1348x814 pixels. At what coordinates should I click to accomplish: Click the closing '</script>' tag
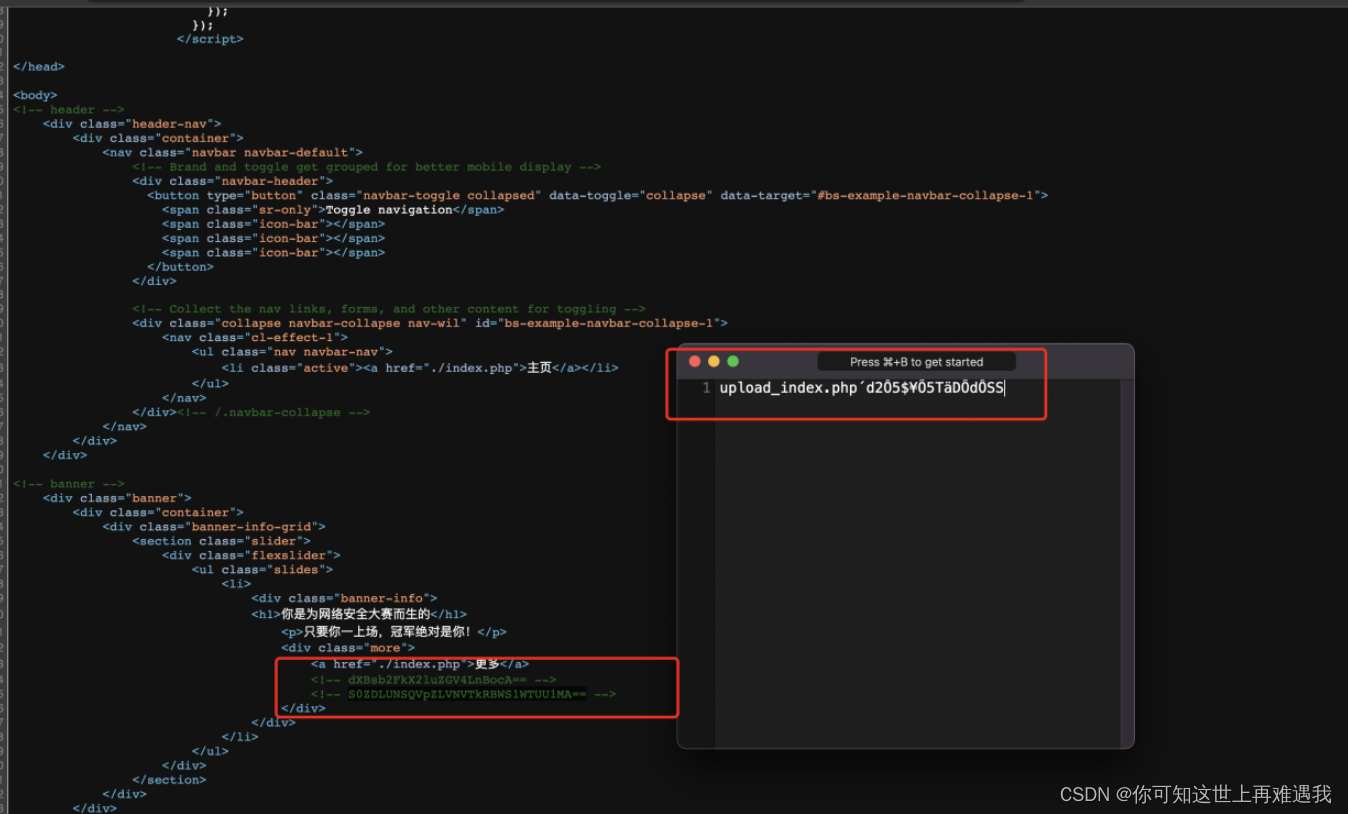pos(210,39)
